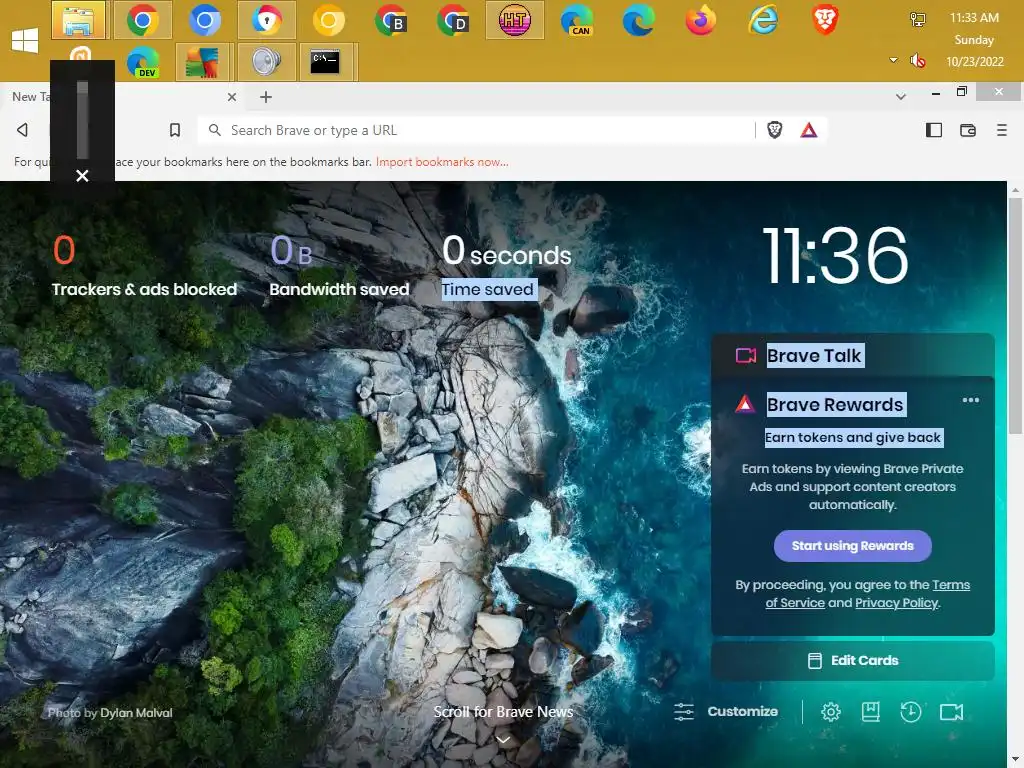Open the Customize dashboard button

click(x=726, y=711)
